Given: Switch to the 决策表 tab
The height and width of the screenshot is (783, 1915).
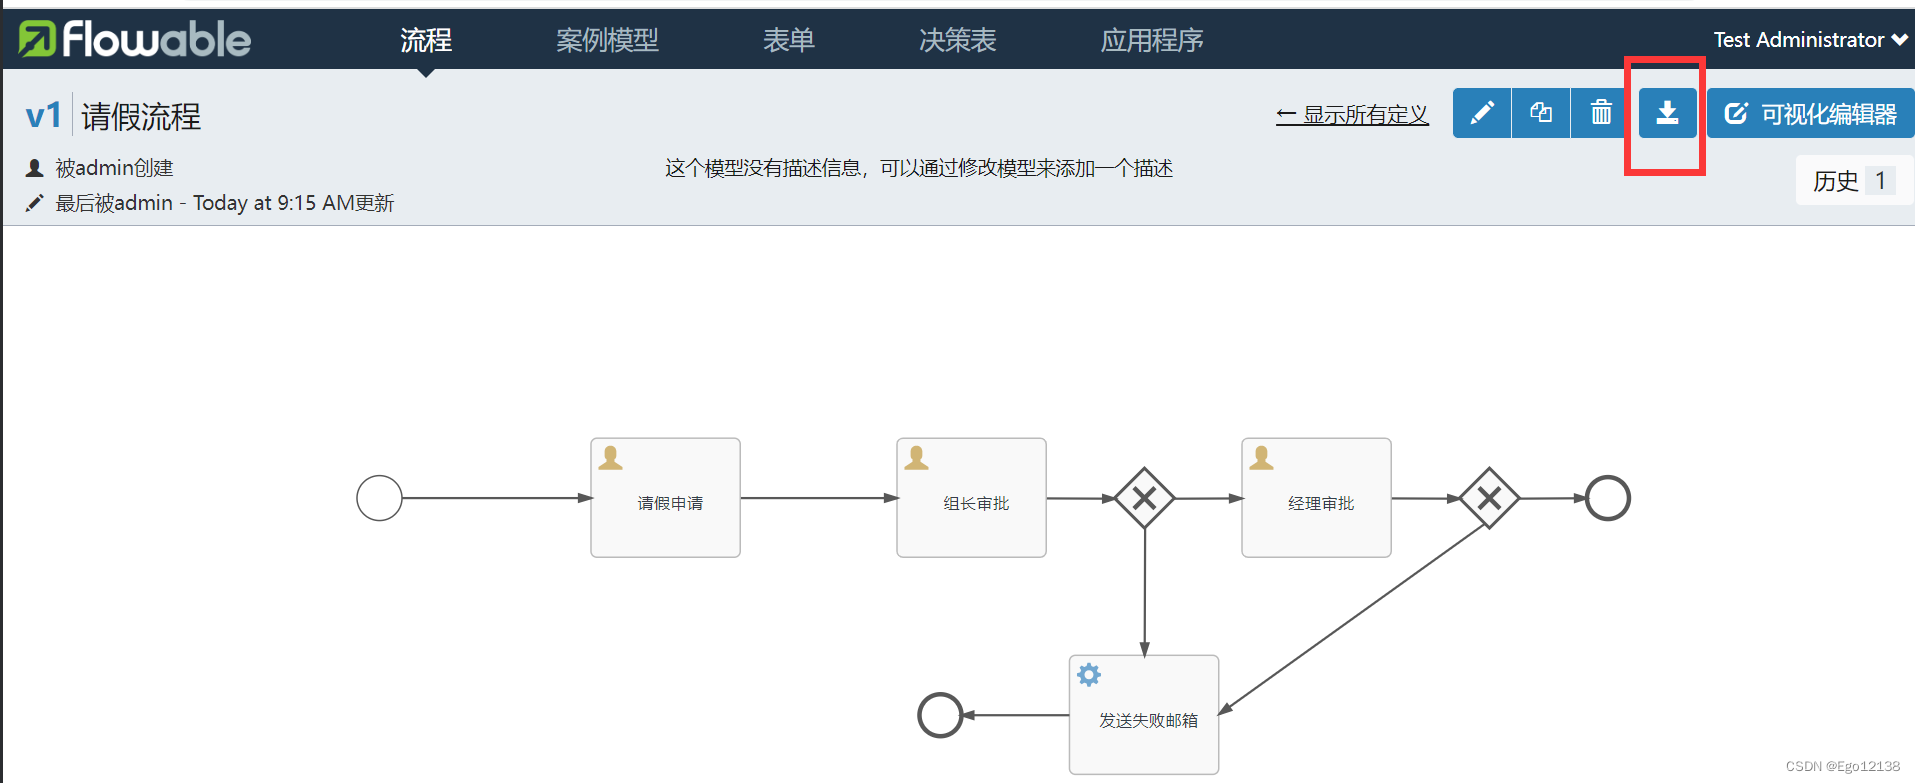Looking at the screenshot, I should click(x=958, y=40).
